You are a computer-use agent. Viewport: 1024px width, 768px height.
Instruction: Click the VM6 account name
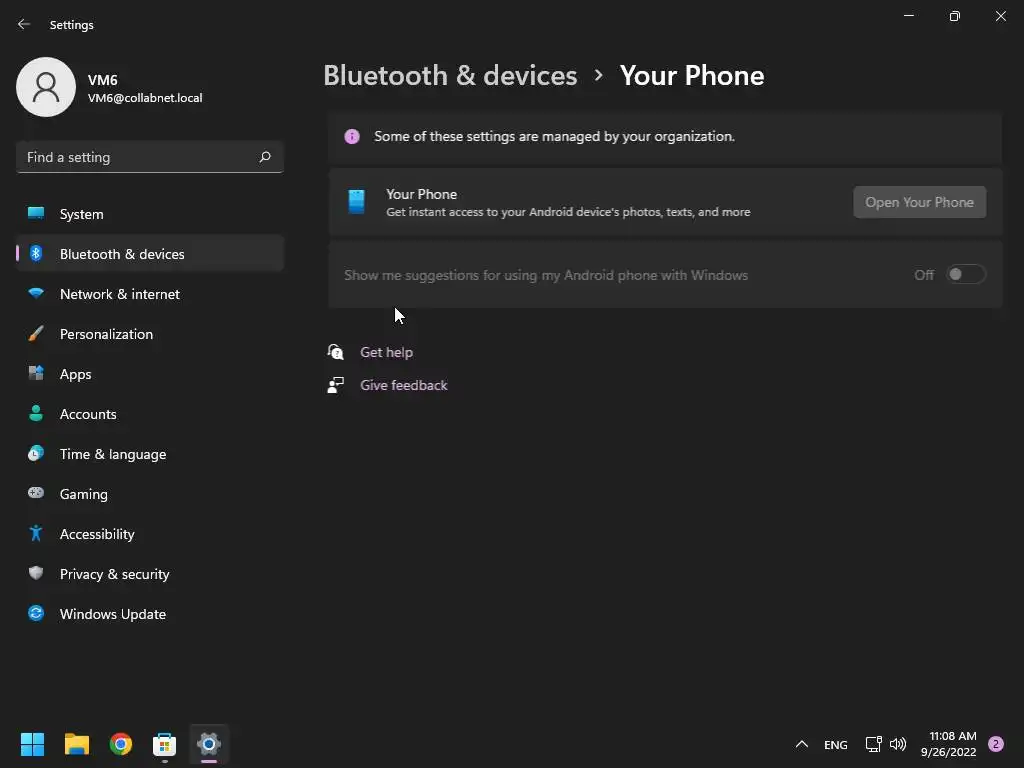point(103,80)
